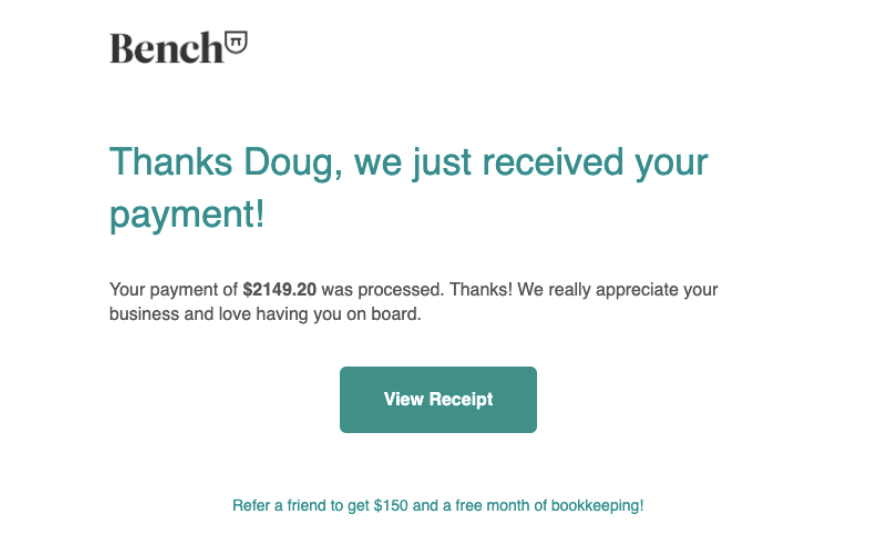The width and height of the screenshot is (880, 559).
Task: Click the $150 amount in referral link
Action: [x=391, y=506]
